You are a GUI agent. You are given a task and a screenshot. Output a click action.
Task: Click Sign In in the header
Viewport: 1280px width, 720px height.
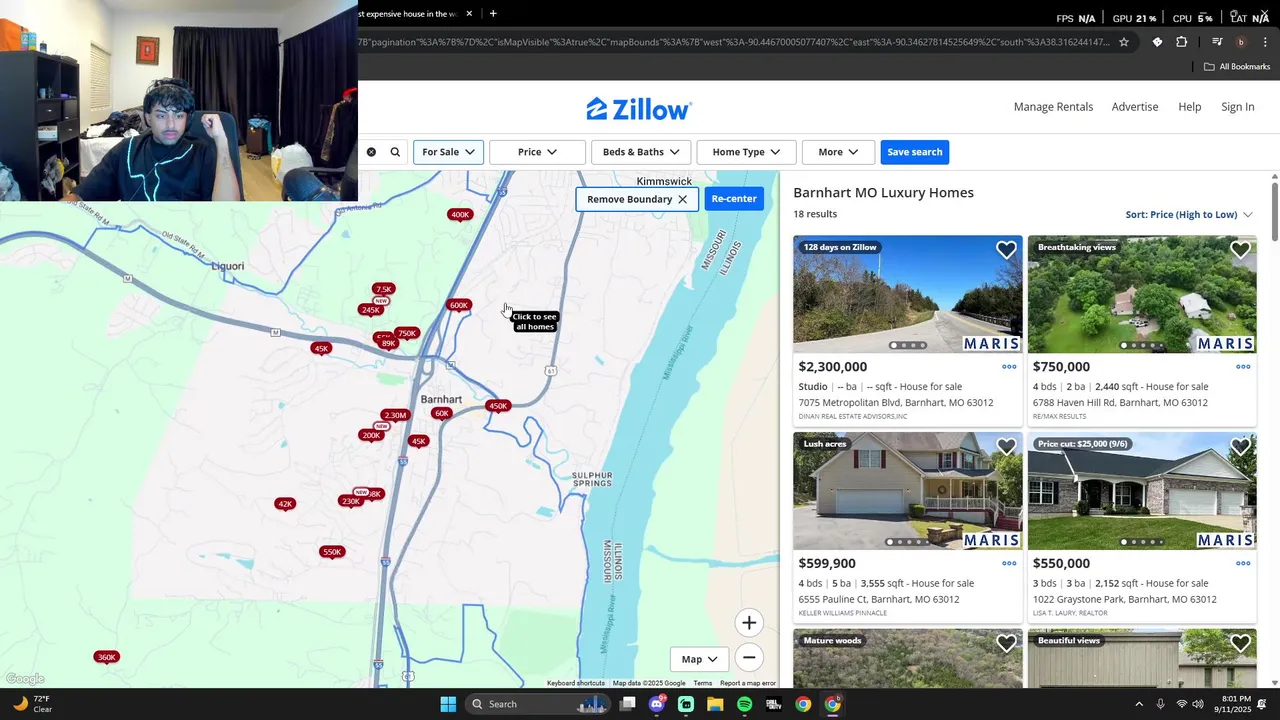(x=1237, y=107)
